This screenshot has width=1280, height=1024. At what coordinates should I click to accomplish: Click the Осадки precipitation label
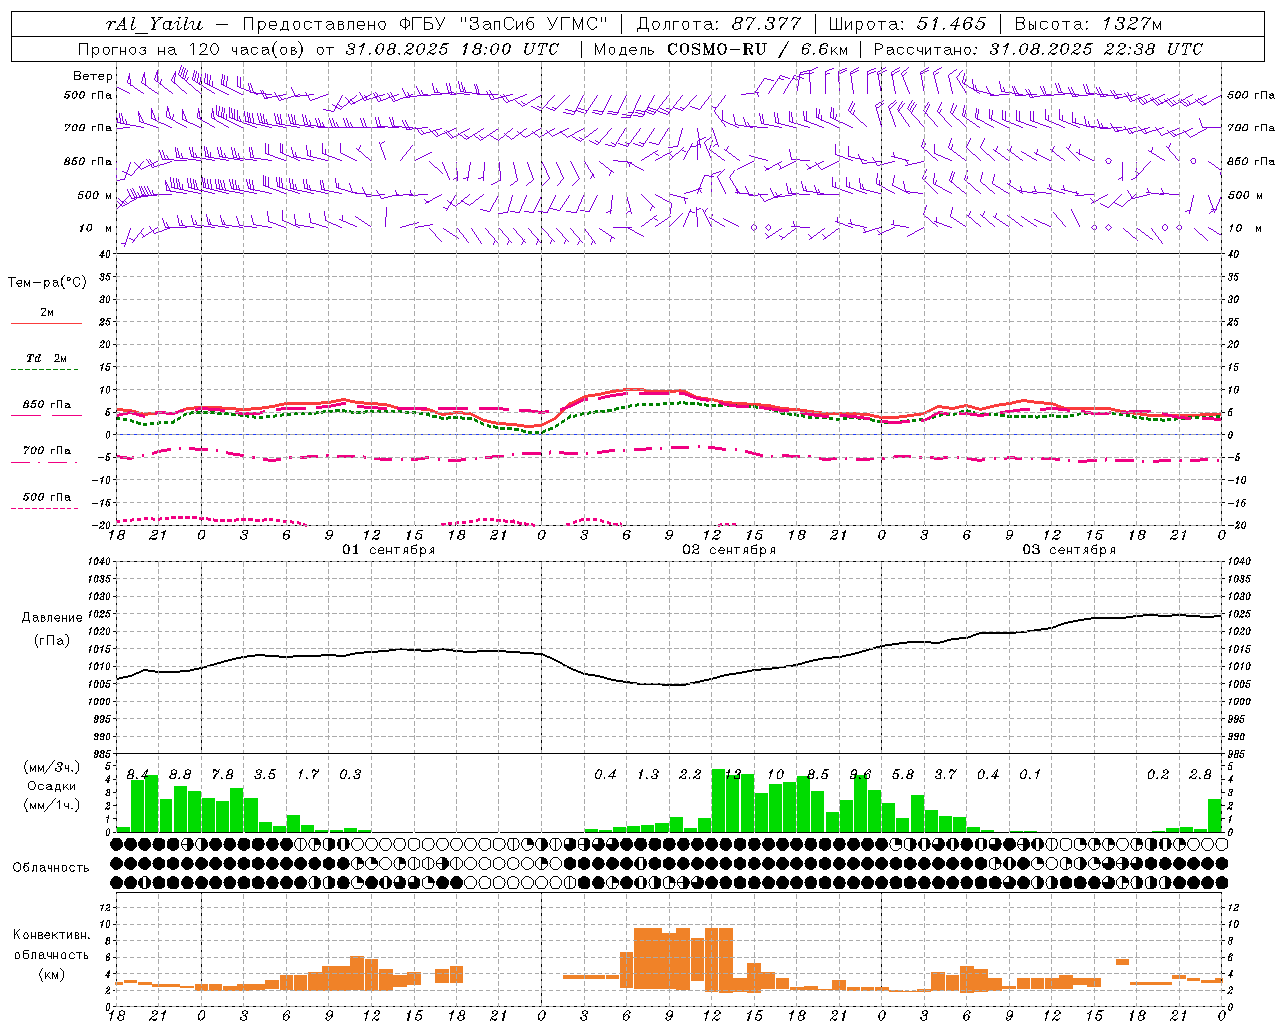pos(51,786)
